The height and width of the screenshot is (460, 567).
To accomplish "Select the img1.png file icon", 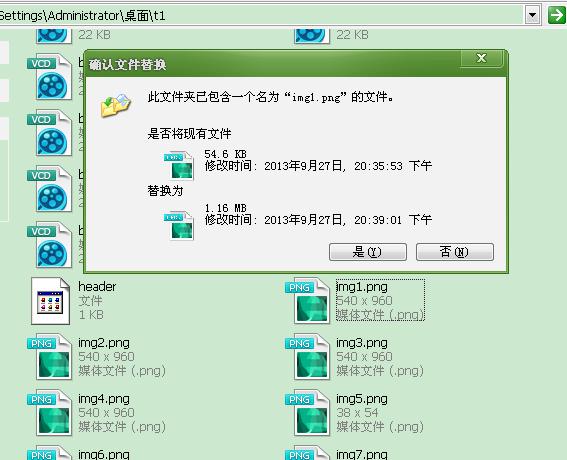I will point(308,301).
